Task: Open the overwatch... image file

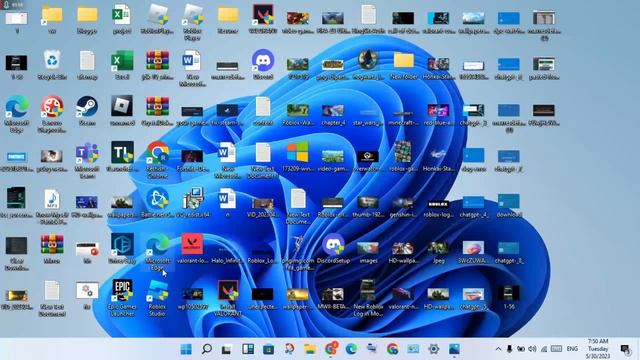Action: [368, 160]
